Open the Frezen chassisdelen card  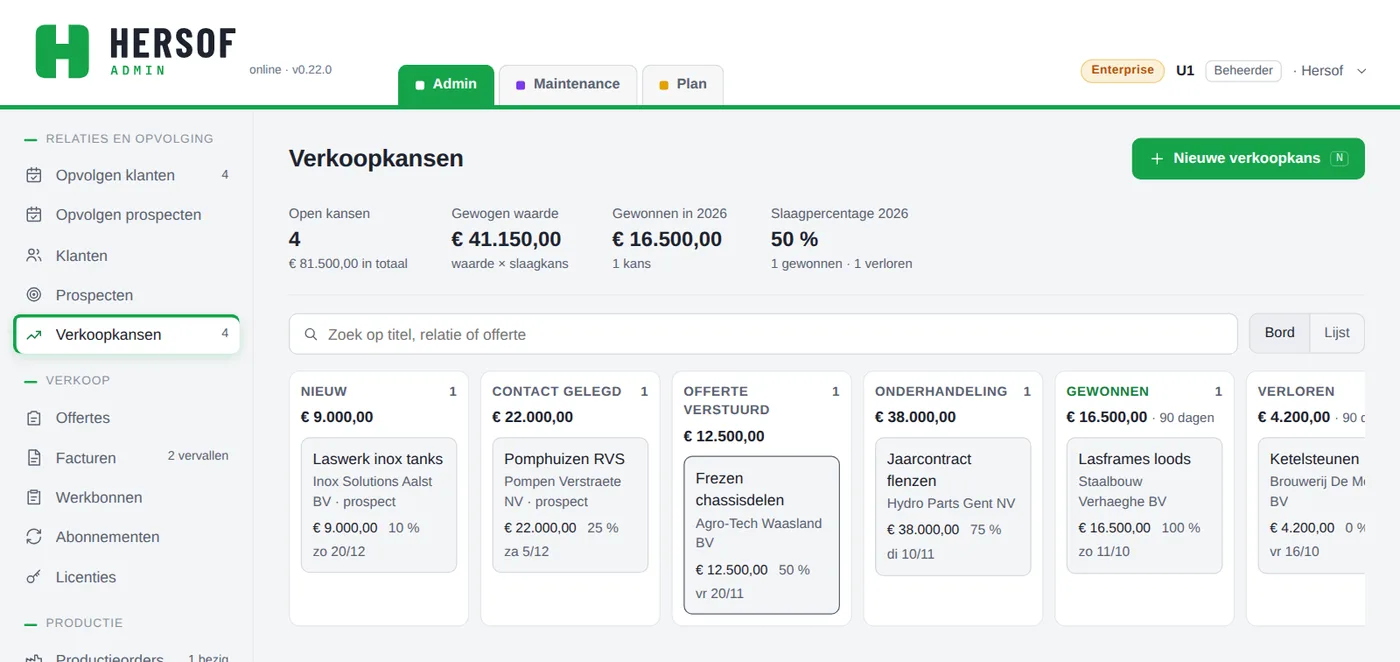pyautogui.click(x=761, y=535)
